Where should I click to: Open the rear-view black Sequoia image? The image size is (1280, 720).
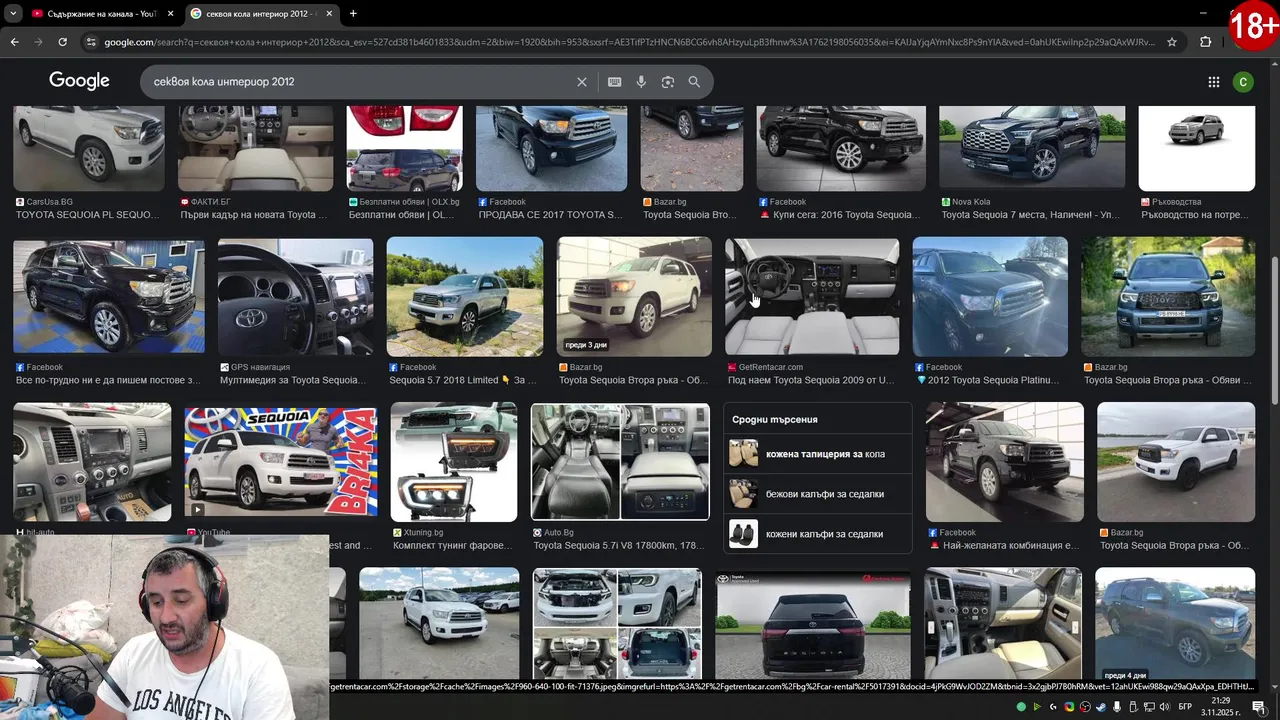[813, 624]
